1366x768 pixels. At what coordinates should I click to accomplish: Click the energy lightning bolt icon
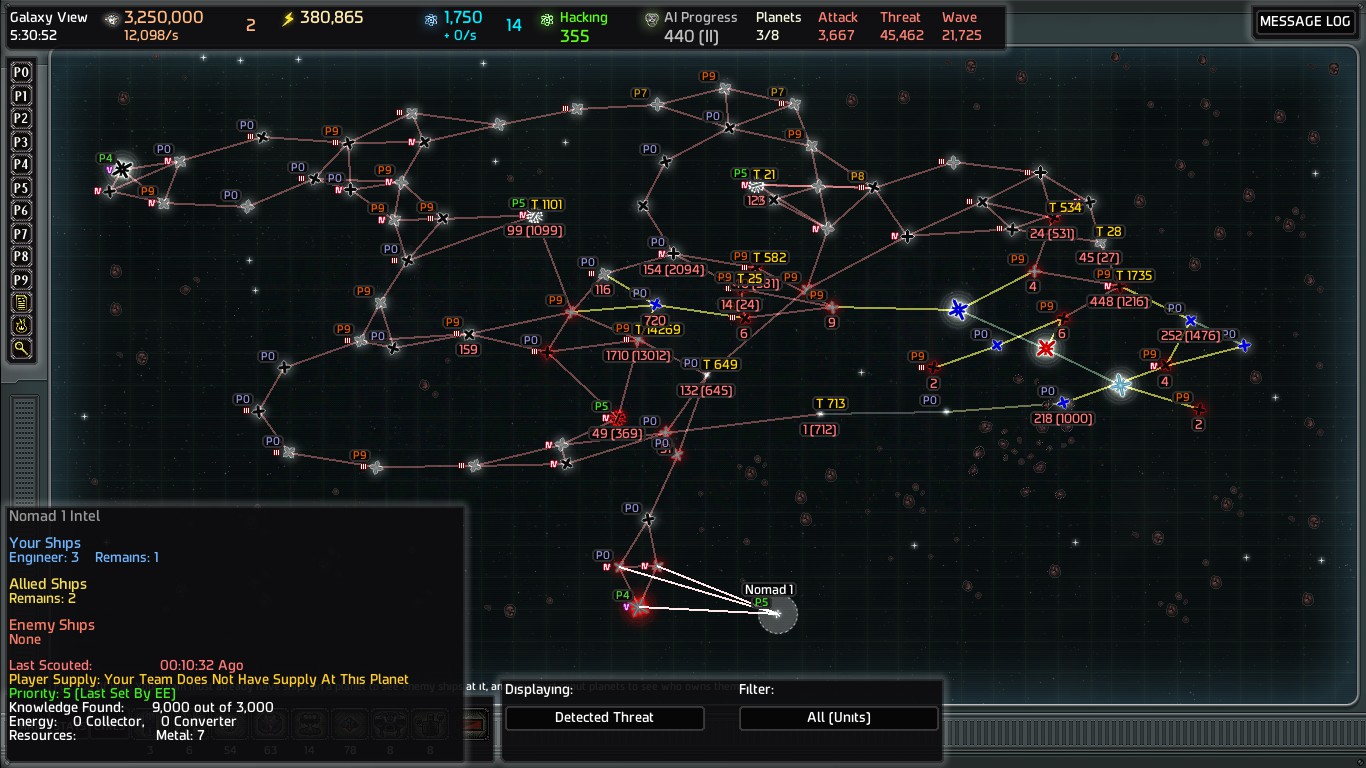(x=289, y=19)
